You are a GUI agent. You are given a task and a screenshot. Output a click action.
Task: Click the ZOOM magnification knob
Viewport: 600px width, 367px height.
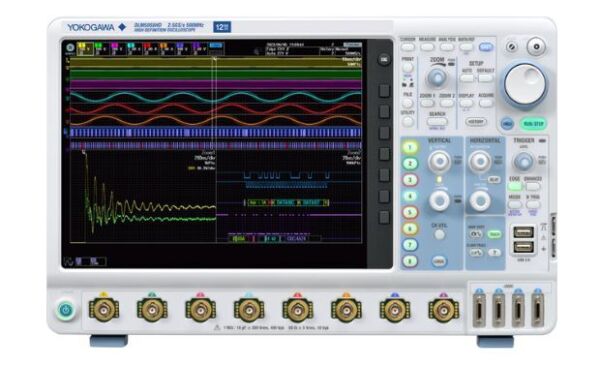tap(437, 78)
